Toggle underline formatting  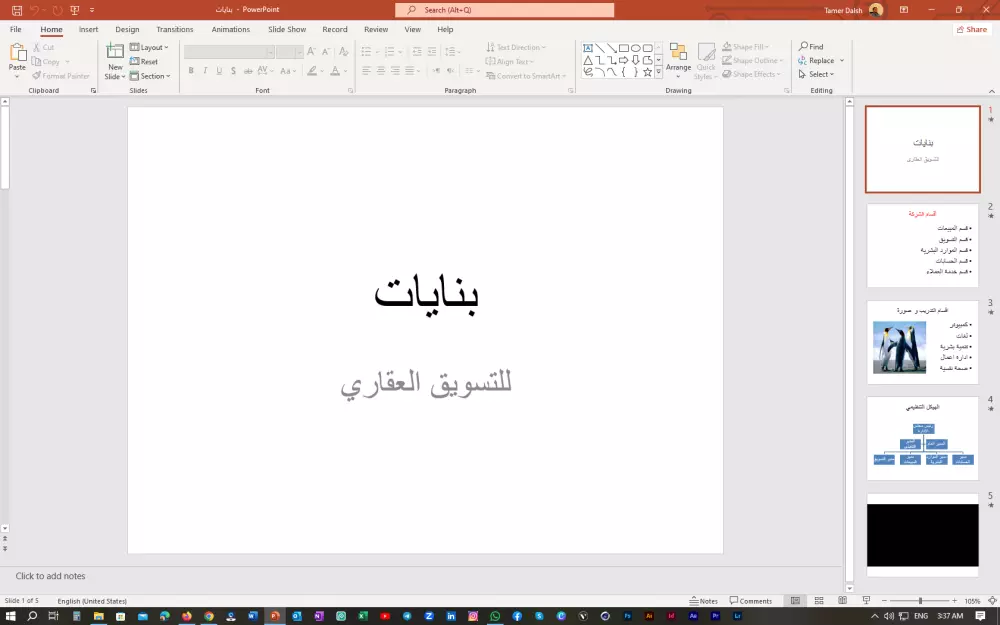(218, 71)
